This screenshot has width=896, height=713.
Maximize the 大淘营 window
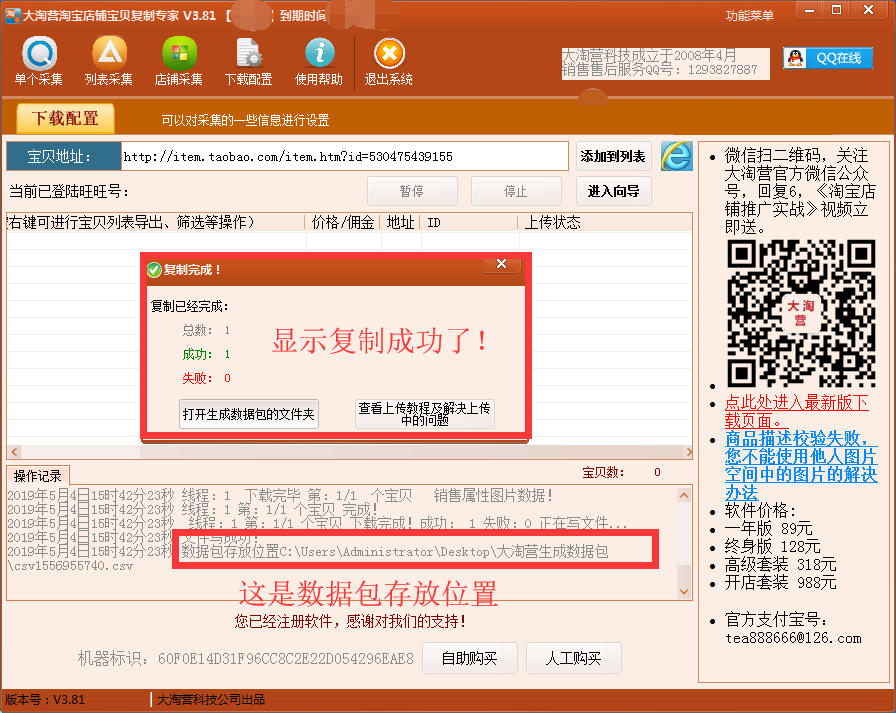(836, 10)
